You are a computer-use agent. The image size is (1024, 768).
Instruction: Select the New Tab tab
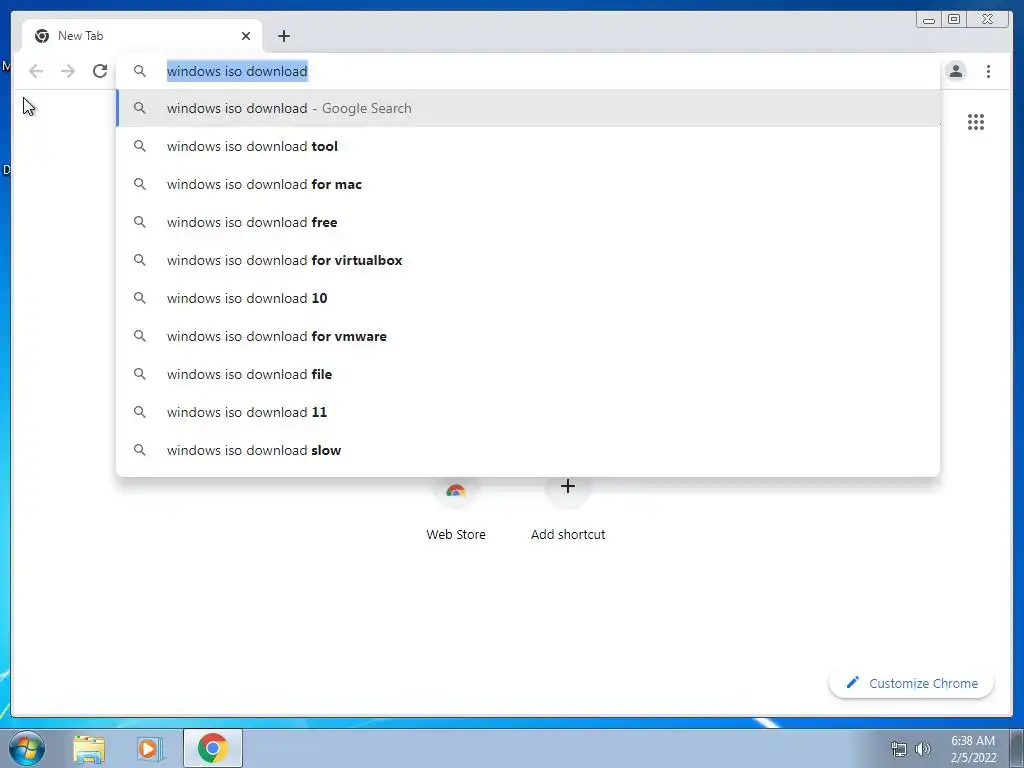click(142, 36)
